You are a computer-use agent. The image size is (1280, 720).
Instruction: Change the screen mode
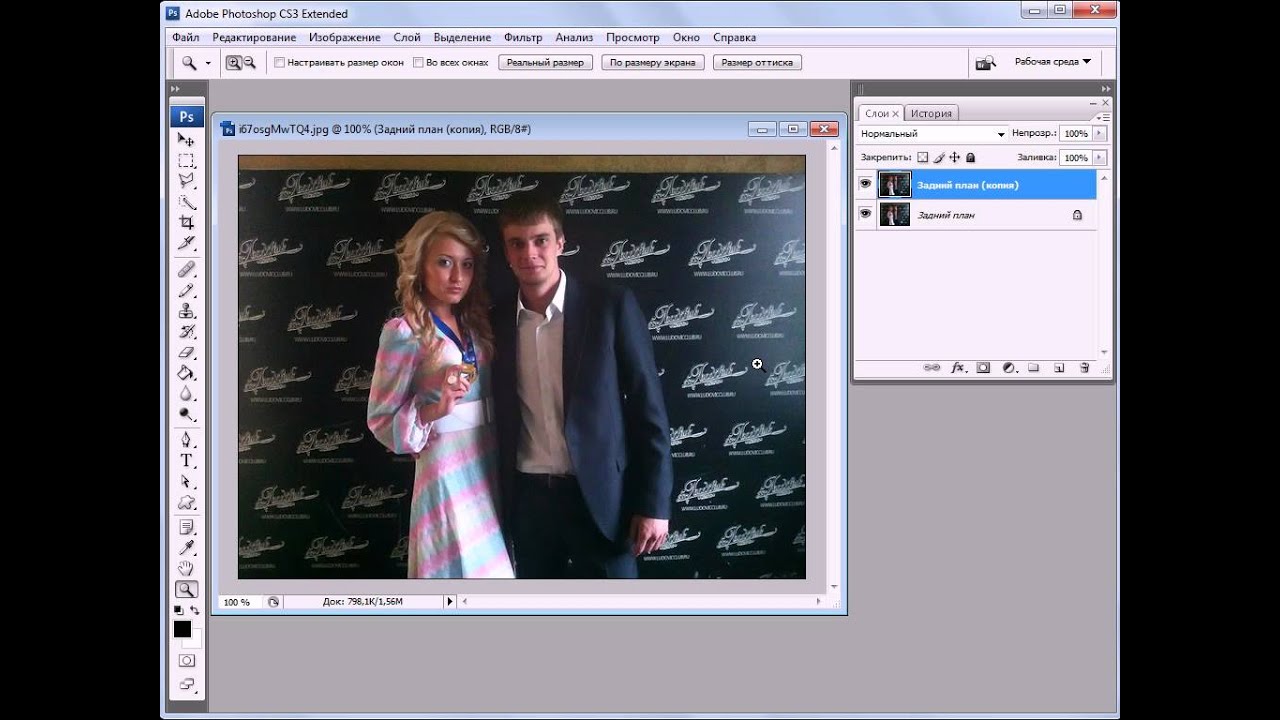click(187, 685)
